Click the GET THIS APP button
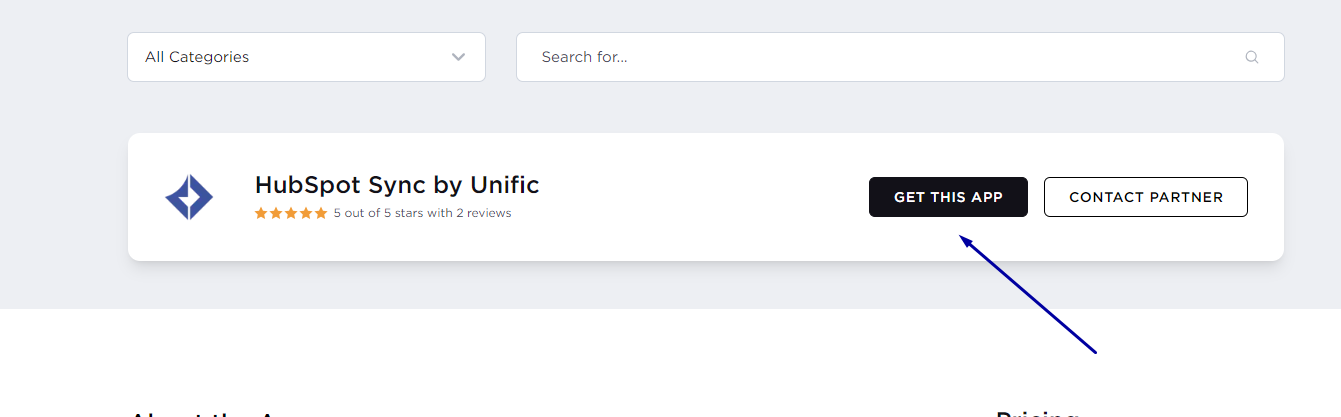 coord(948,197)
